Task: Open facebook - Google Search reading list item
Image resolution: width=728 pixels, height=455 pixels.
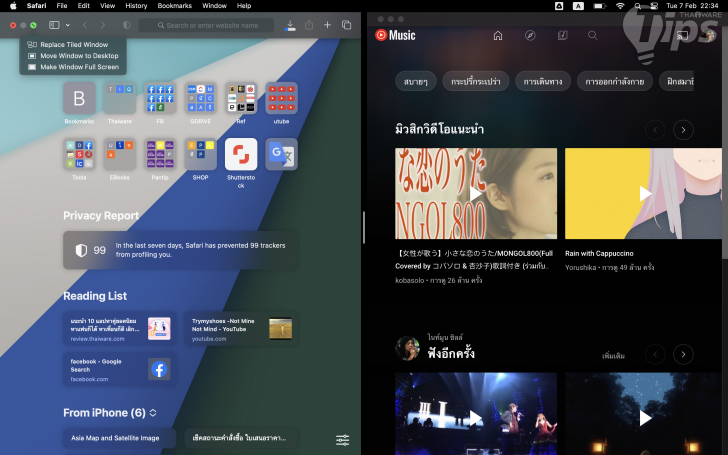Action: coord(120,370)
